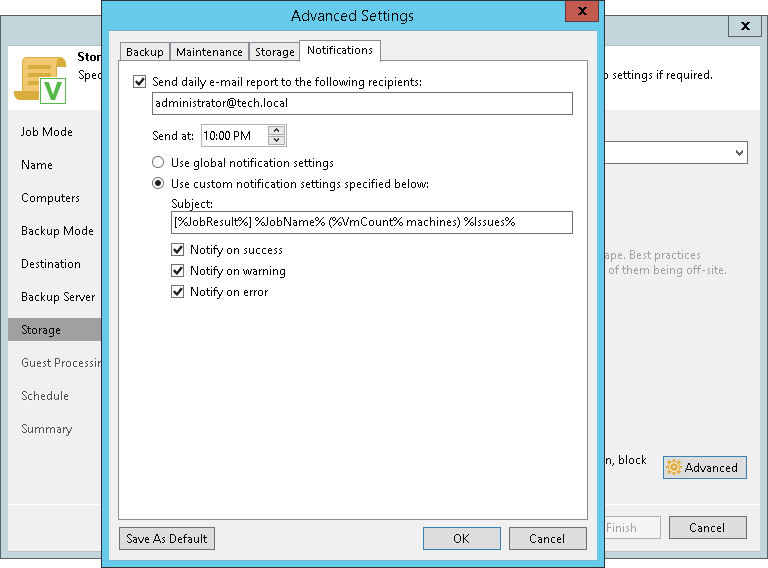The width and height of the screenshot is (768, 568).
Task: Go to the Name wizard step
Action: (x=37, y=165)
